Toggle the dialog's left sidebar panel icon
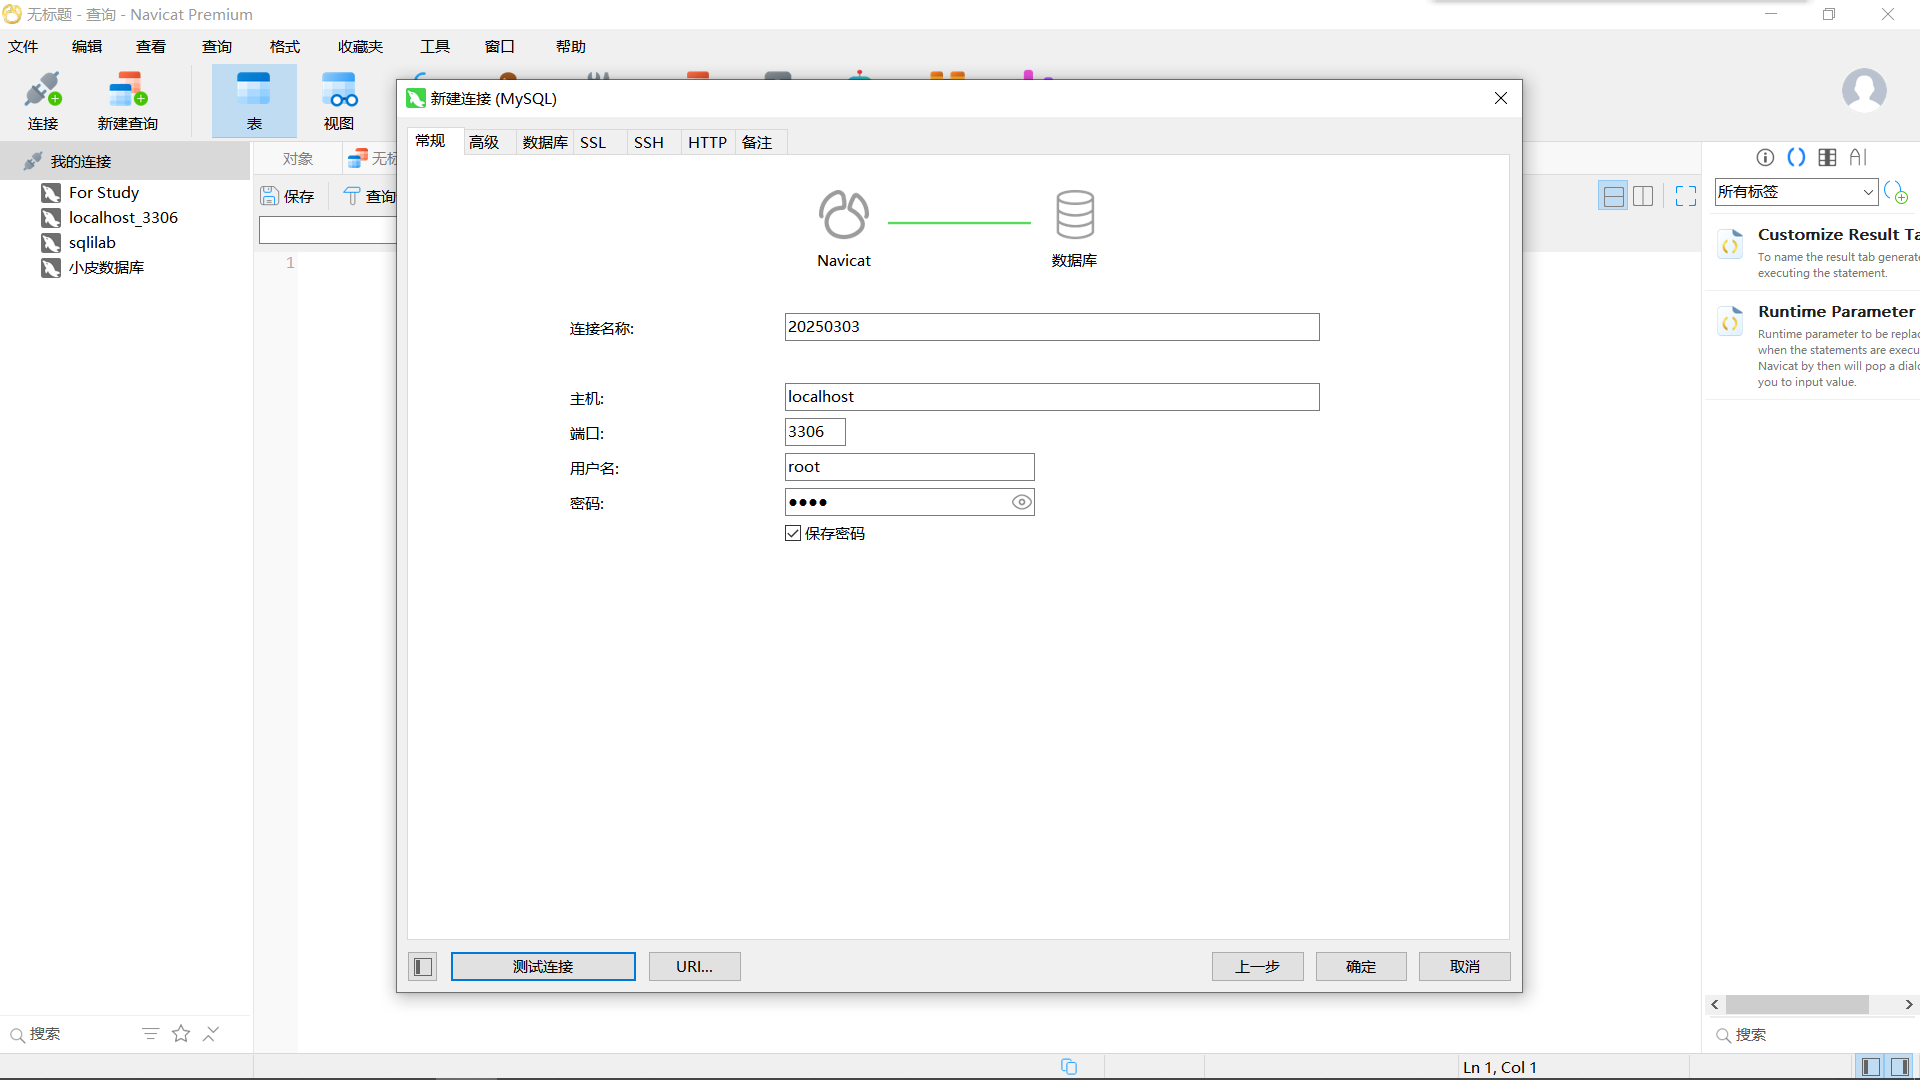This screenshot has height=1080, width=1920. (x=423, y=966)
